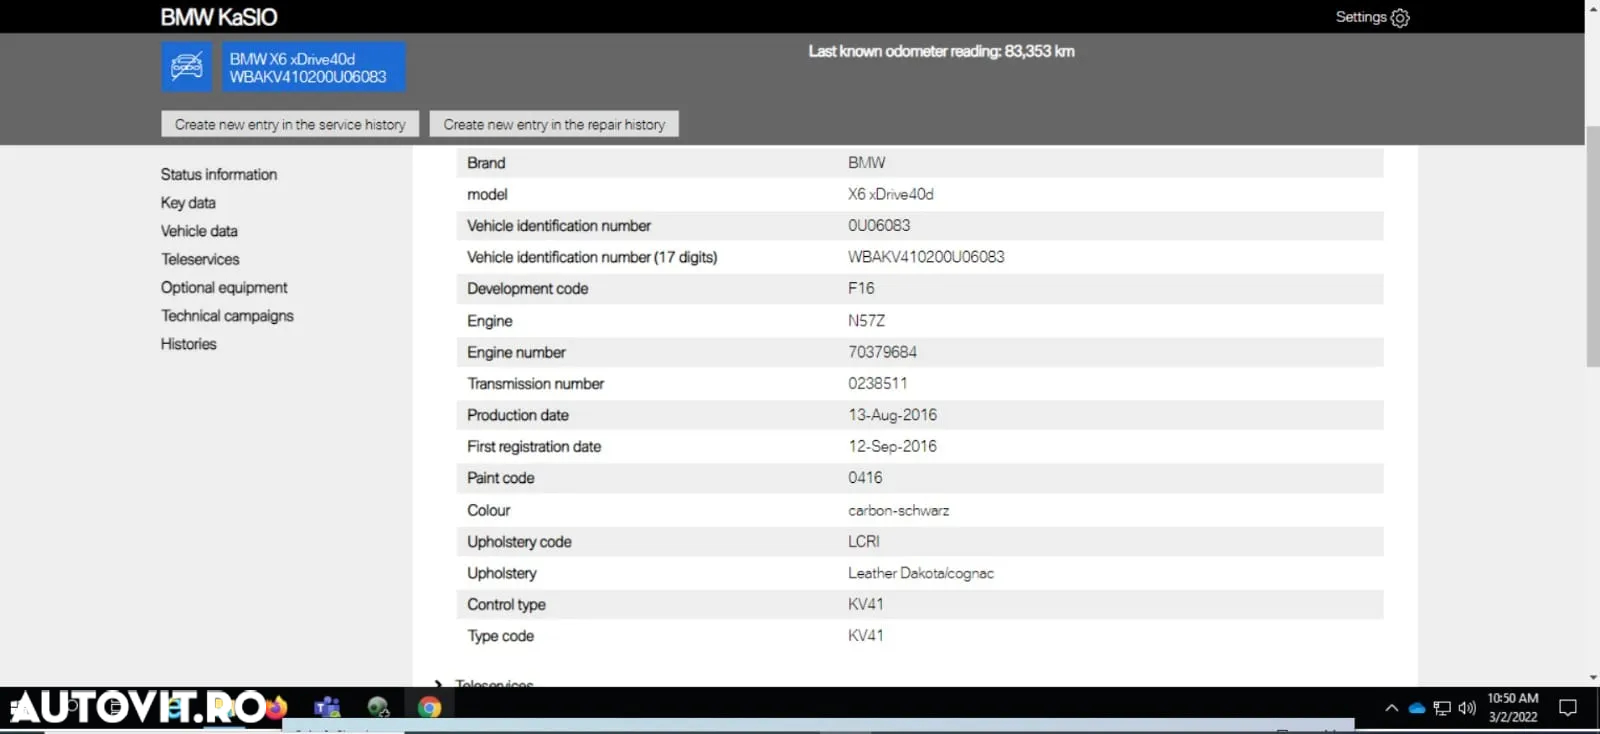
Task: Click the model value X6 xDrive40d in the table
Action: [x=890, y=194]
